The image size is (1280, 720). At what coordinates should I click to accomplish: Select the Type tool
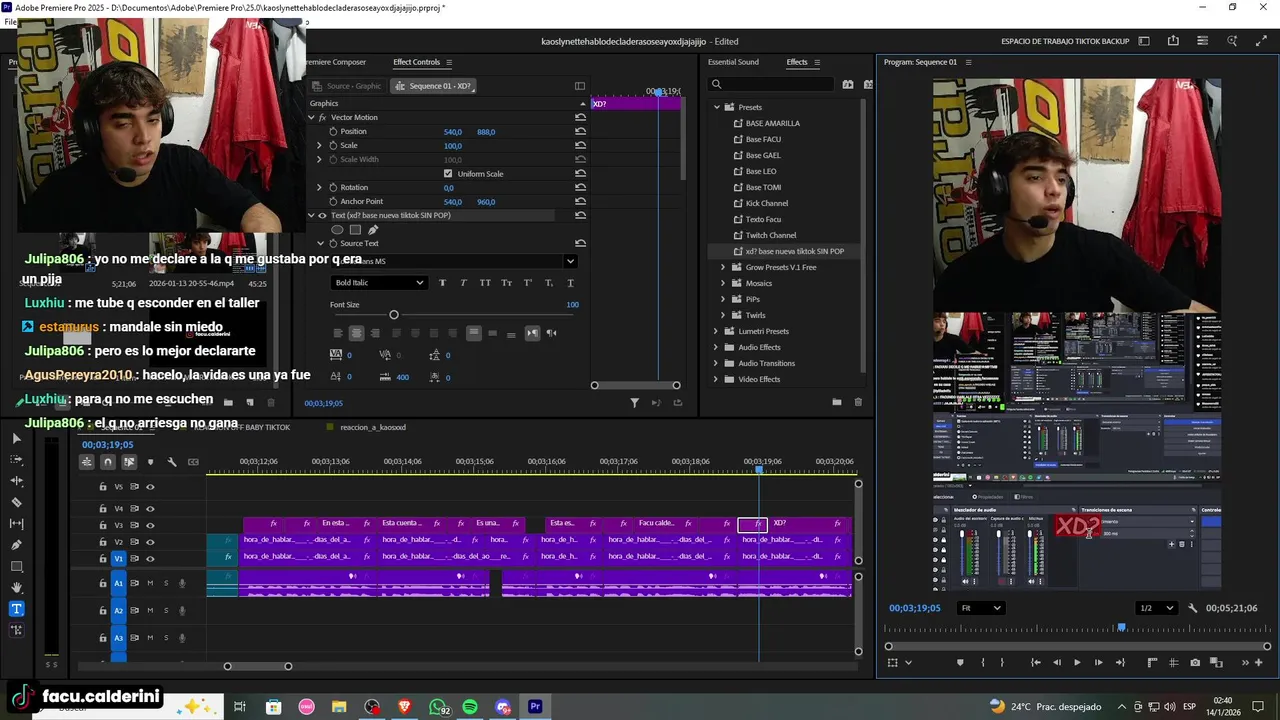click(16, 609)
